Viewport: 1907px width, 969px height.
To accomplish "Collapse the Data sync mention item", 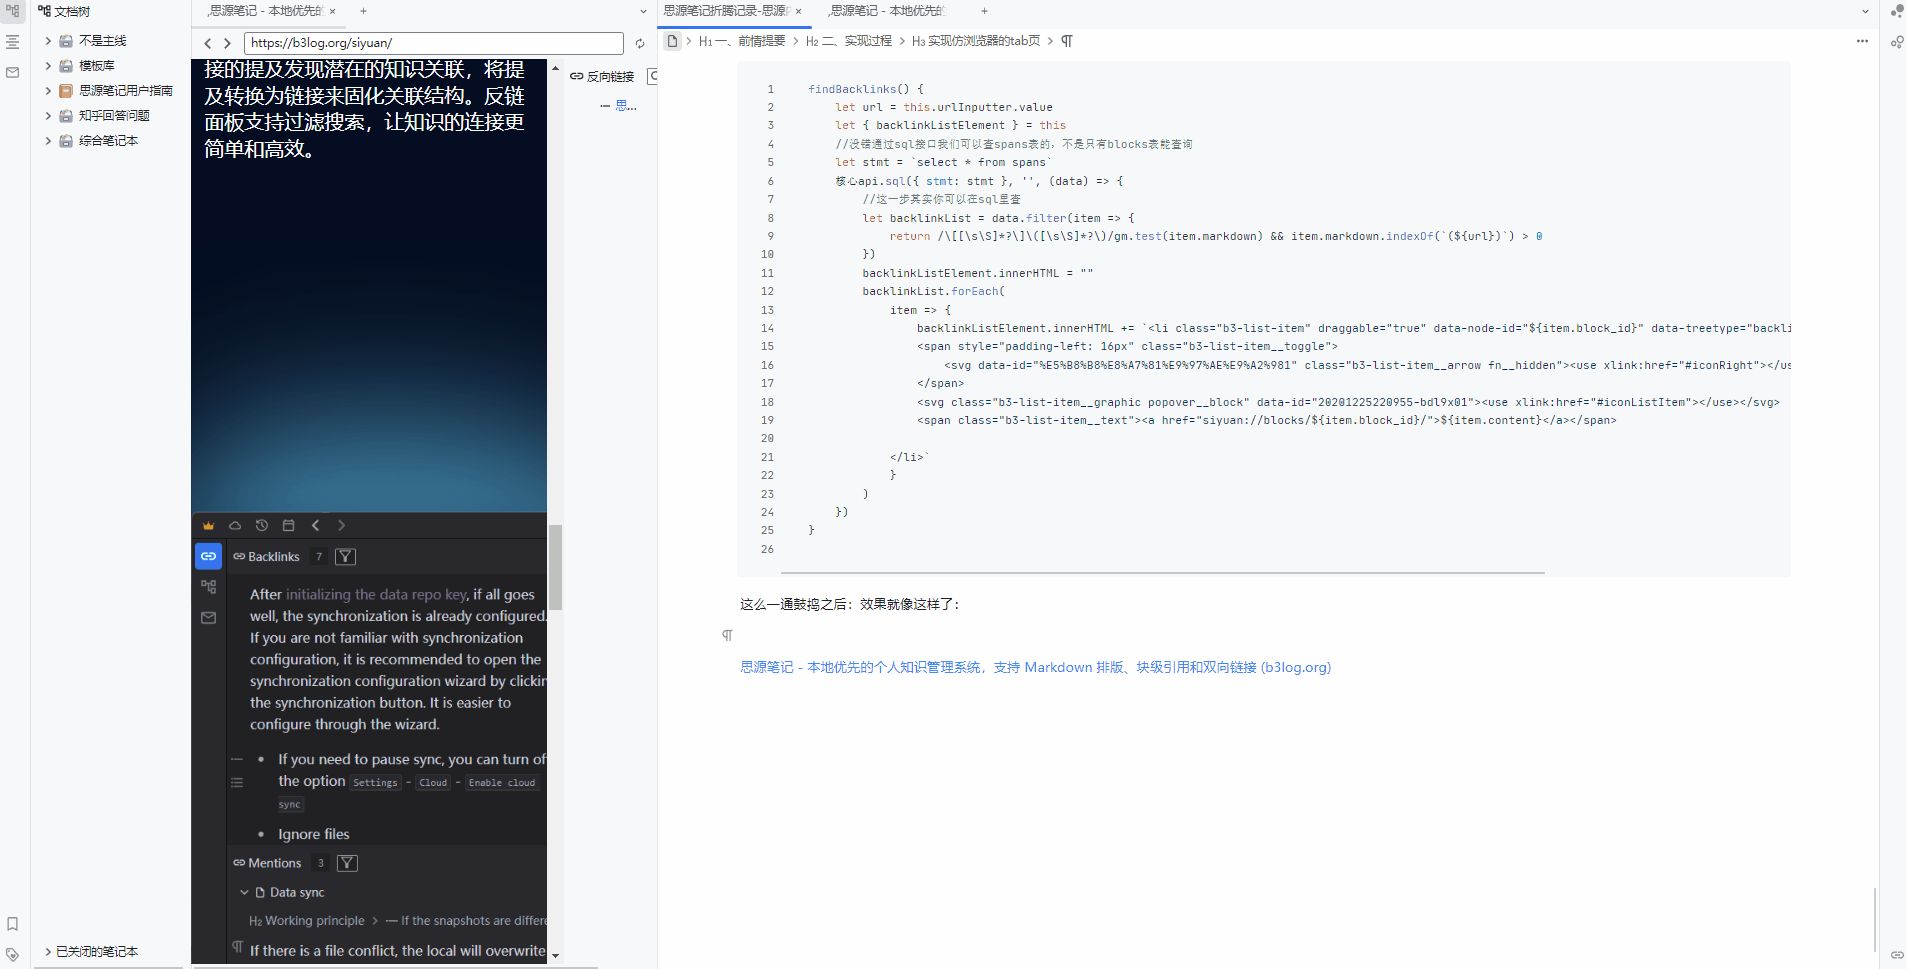I will pyautogui.click(x=244, y=892).
